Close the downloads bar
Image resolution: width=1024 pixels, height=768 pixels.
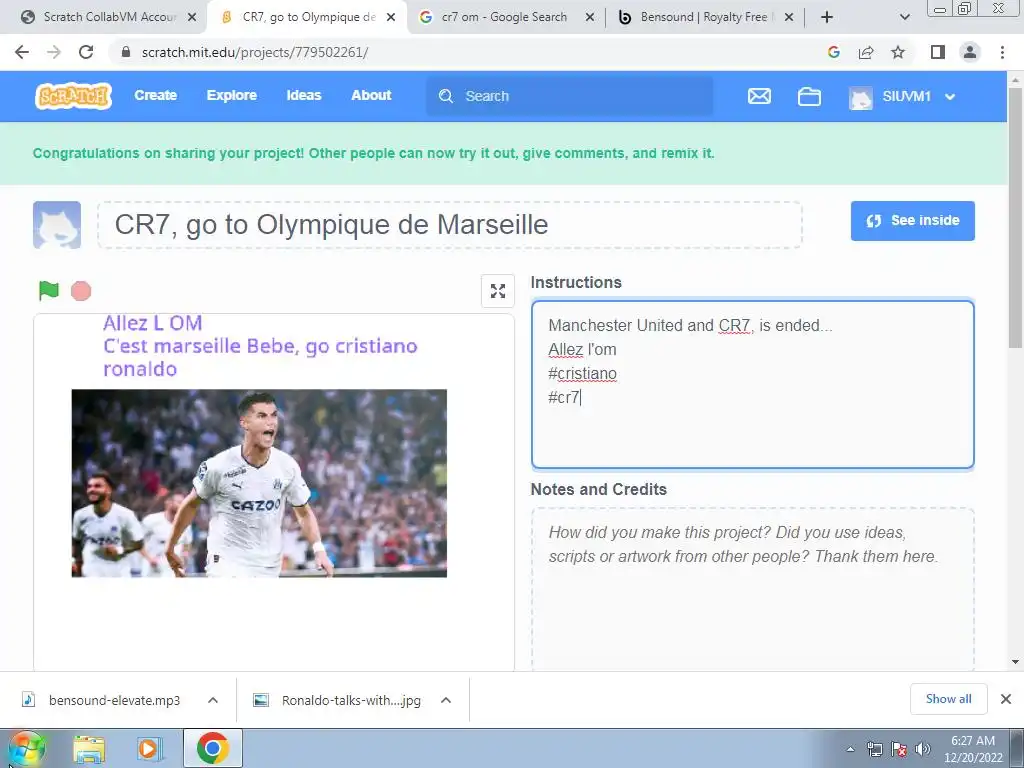(1006, 699)
